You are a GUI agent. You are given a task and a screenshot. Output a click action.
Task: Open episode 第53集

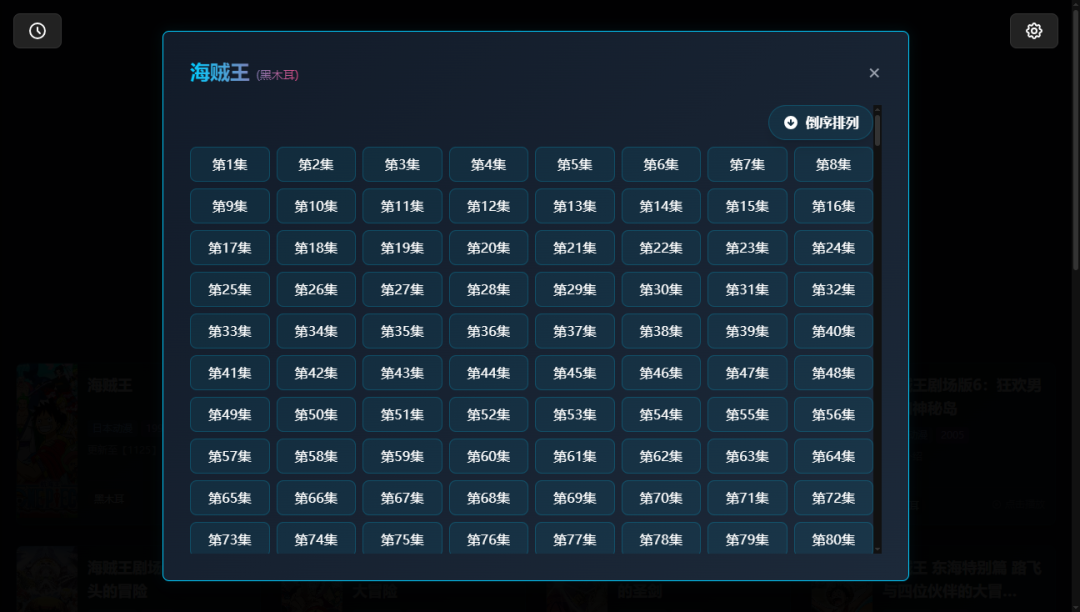[x=575, y=414]
